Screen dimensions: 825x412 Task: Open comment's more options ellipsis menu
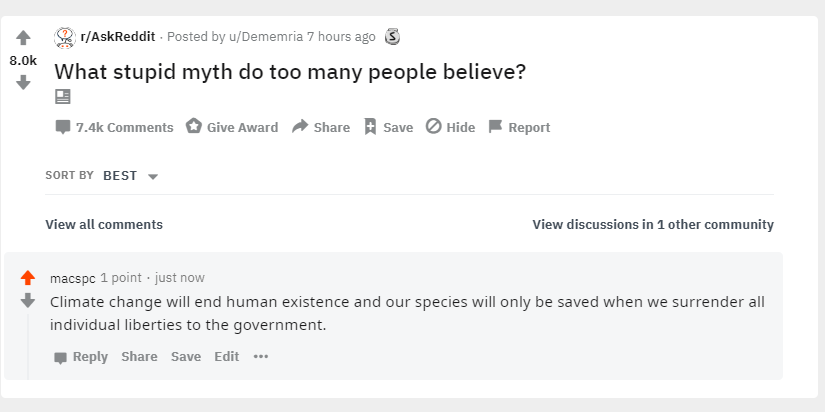pyautogui.click(x=261, y=357)
